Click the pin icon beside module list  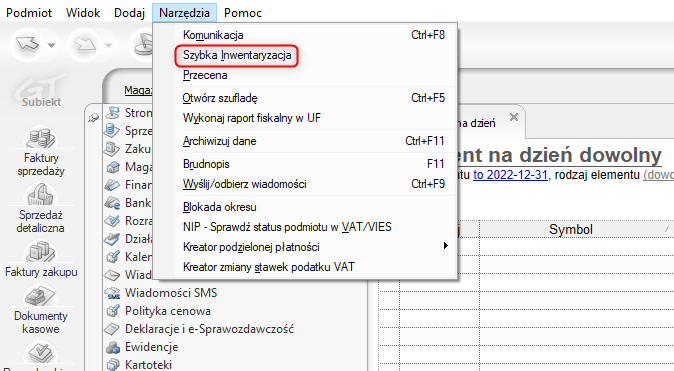pyautogui.click(x=93, y=117)
